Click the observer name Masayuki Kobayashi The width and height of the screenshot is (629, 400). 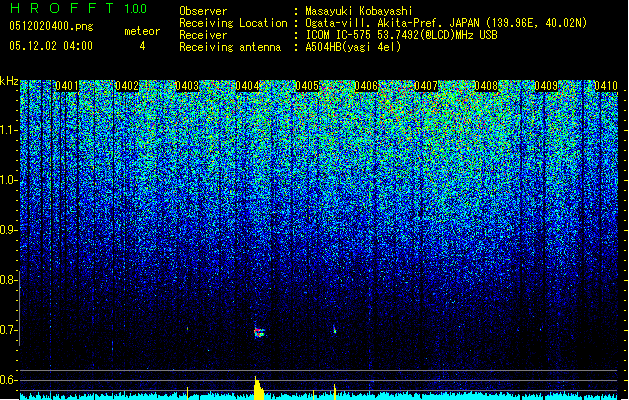(x=359, y=11)
